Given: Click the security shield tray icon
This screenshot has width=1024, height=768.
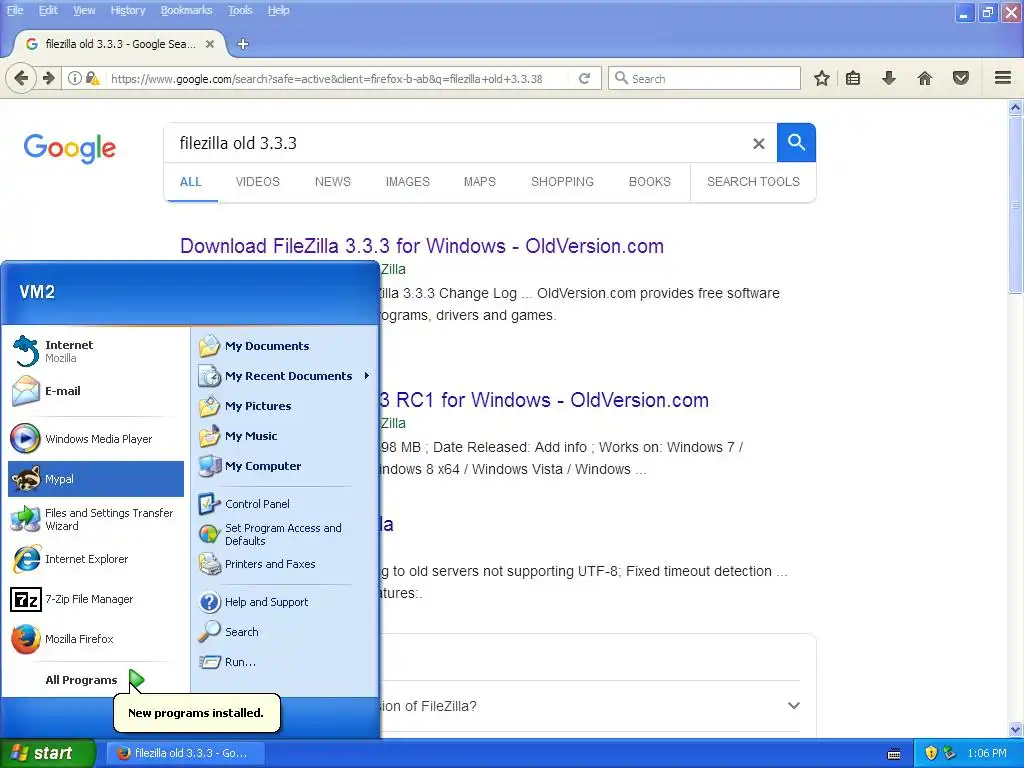Looking at the screenshot, I should (x=931, y=753).
